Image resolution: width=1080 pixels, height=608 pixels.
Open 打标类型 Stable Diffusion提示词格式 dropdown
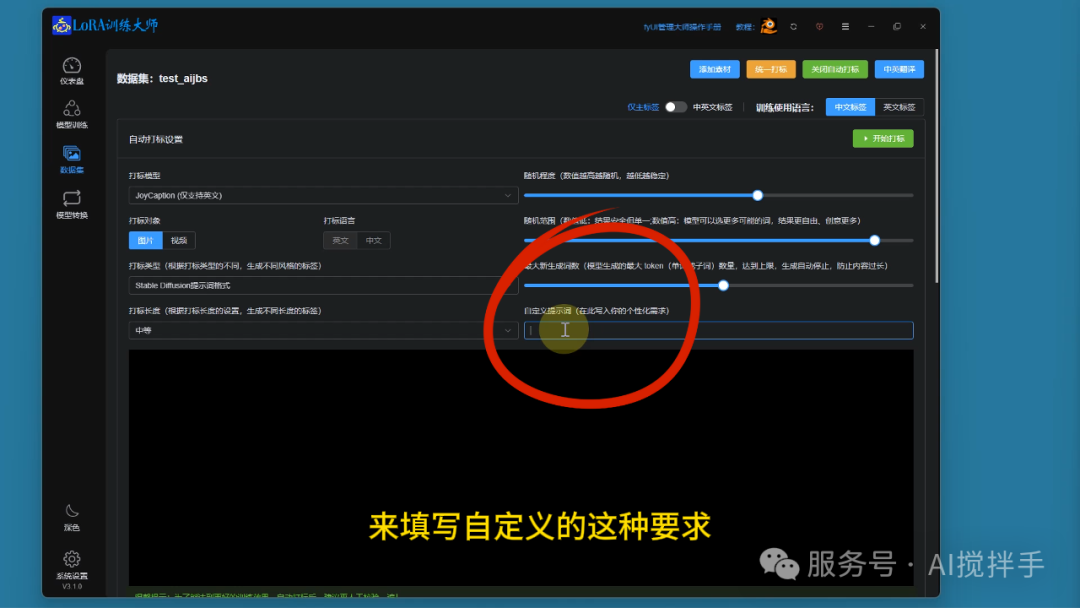click(x=323, y=285)
